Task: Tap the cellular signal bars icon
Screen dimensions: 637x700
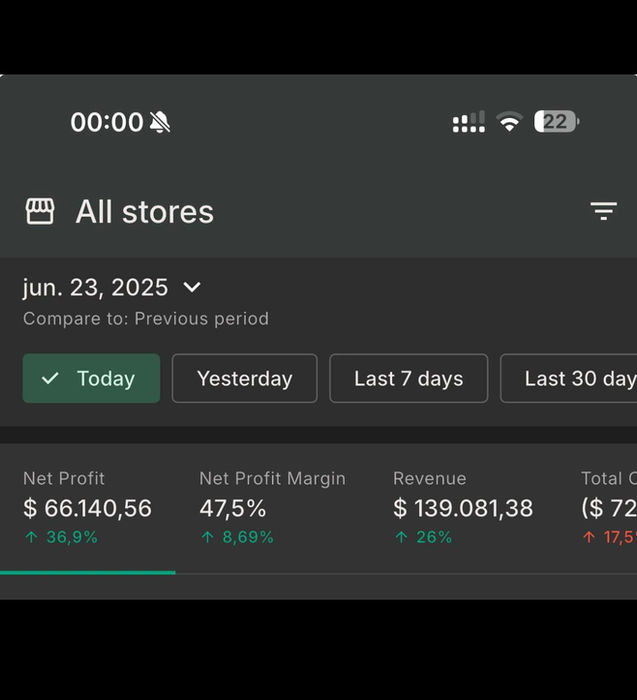Action: click(x=469, y=122)
